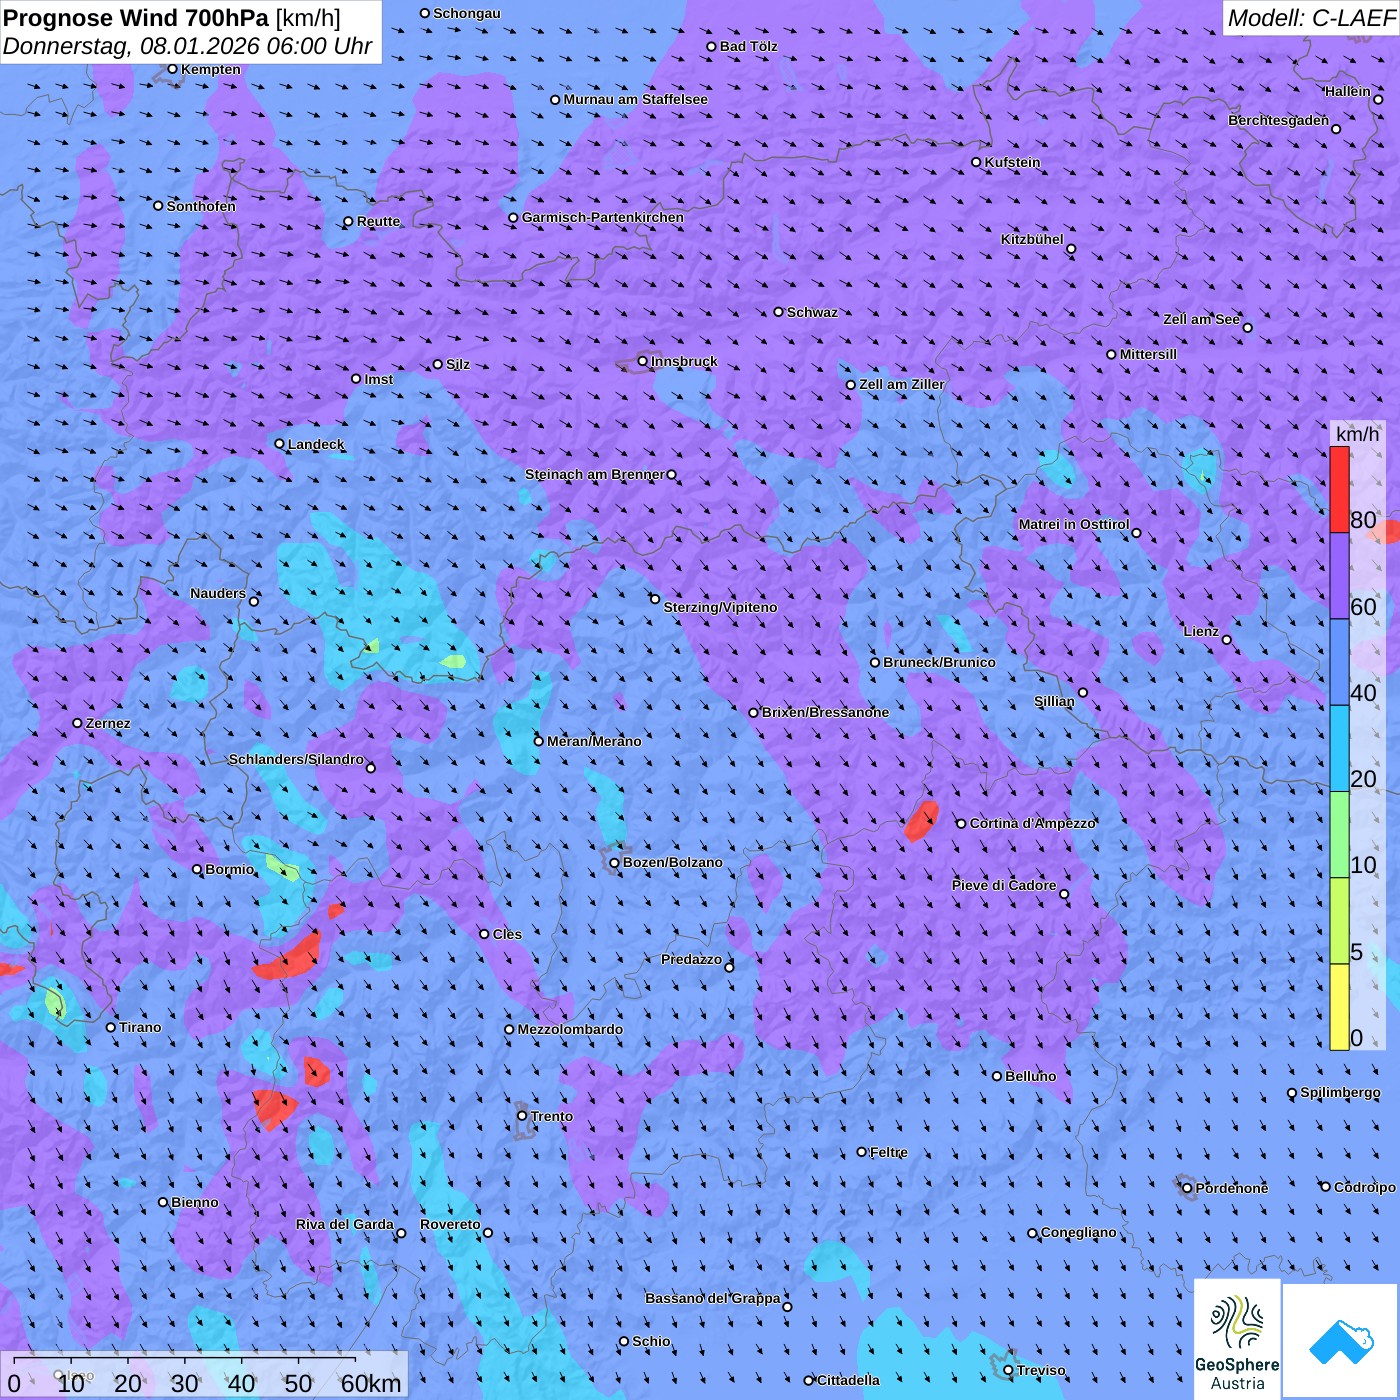Click the Cortina d'Ampezzo label
Image resolution: width=1400 pixels, height=1400 pixels.
tap(1033, 823)
